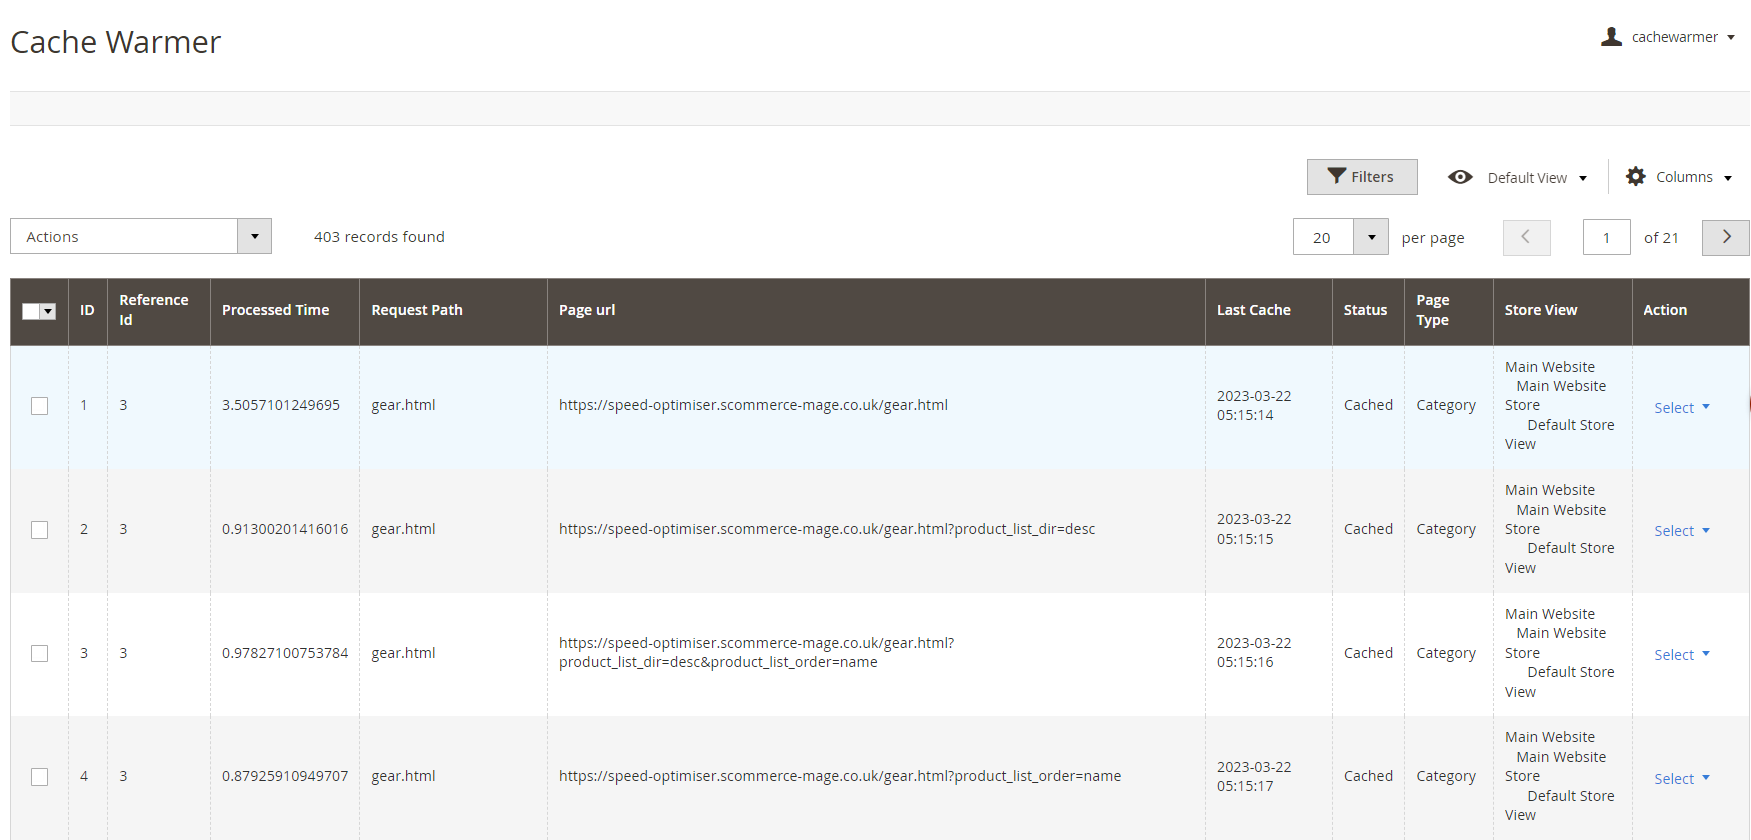The height and width of the screenshot is (840, 1751).
Task: Sort by Processed Time column header
Action: click(275, 310)
